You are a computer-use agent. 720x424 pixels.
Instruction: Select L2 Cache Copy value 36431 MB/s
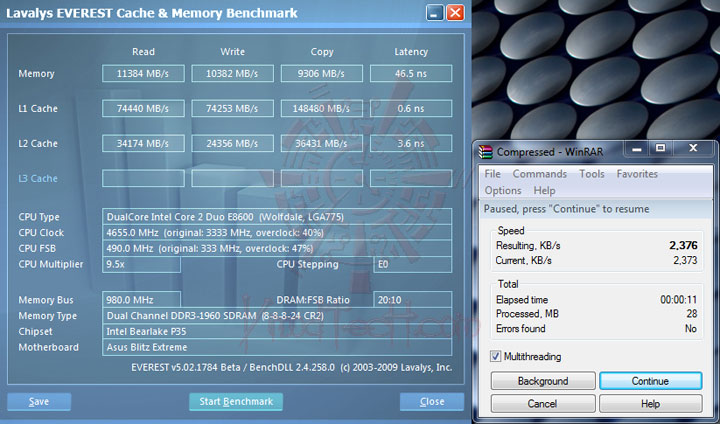[321, 143]
